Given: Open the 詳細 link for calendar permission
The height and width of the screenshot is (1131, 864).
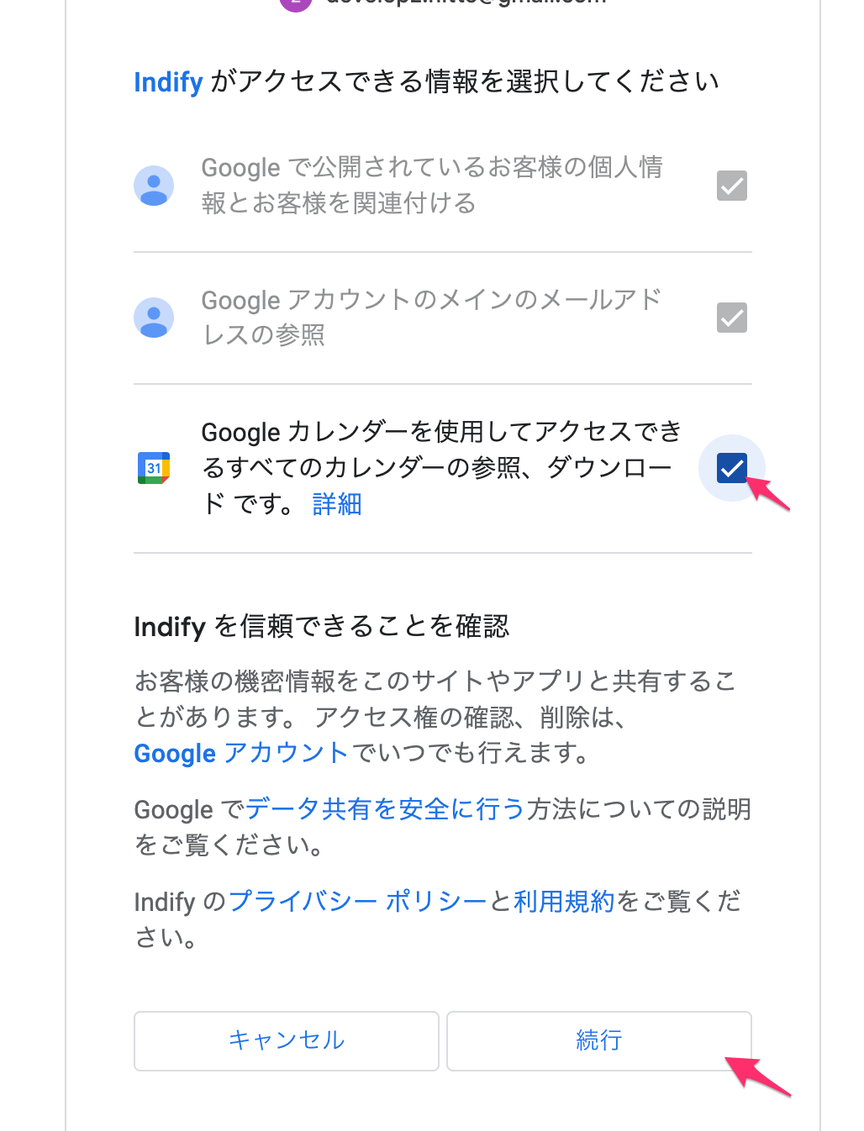Looking at the screenshot, I should (337, 503).
